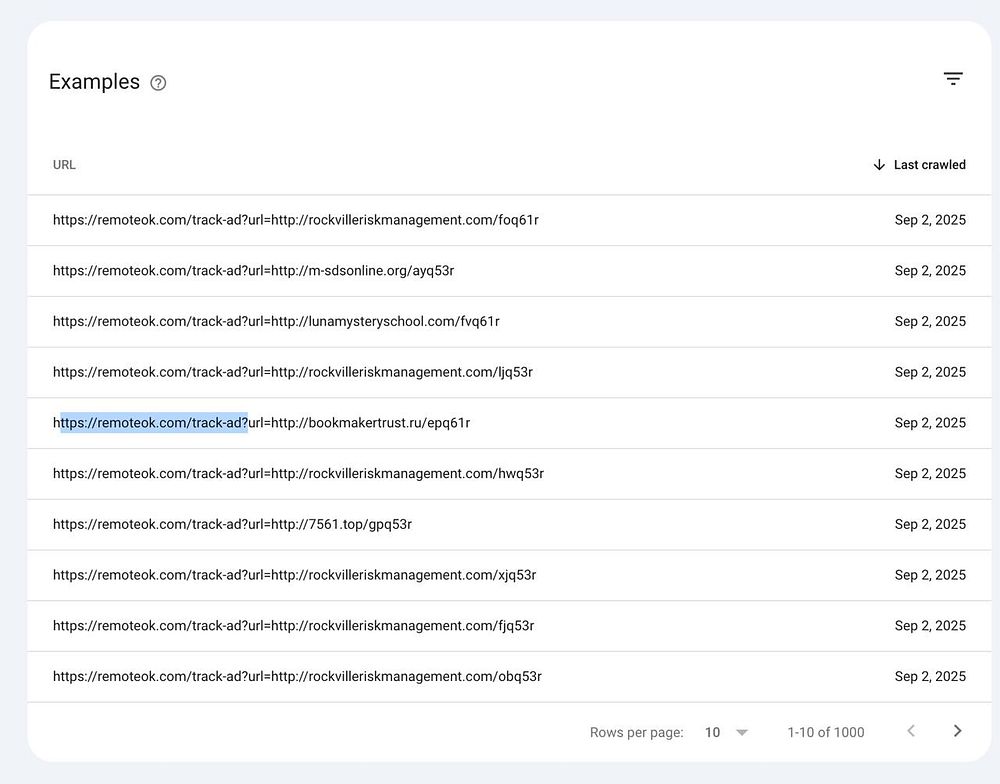Open the lunamysteryschool.com/fvq61r URL row
This screenshot has height=784, width=1000.
pos(509,322)
